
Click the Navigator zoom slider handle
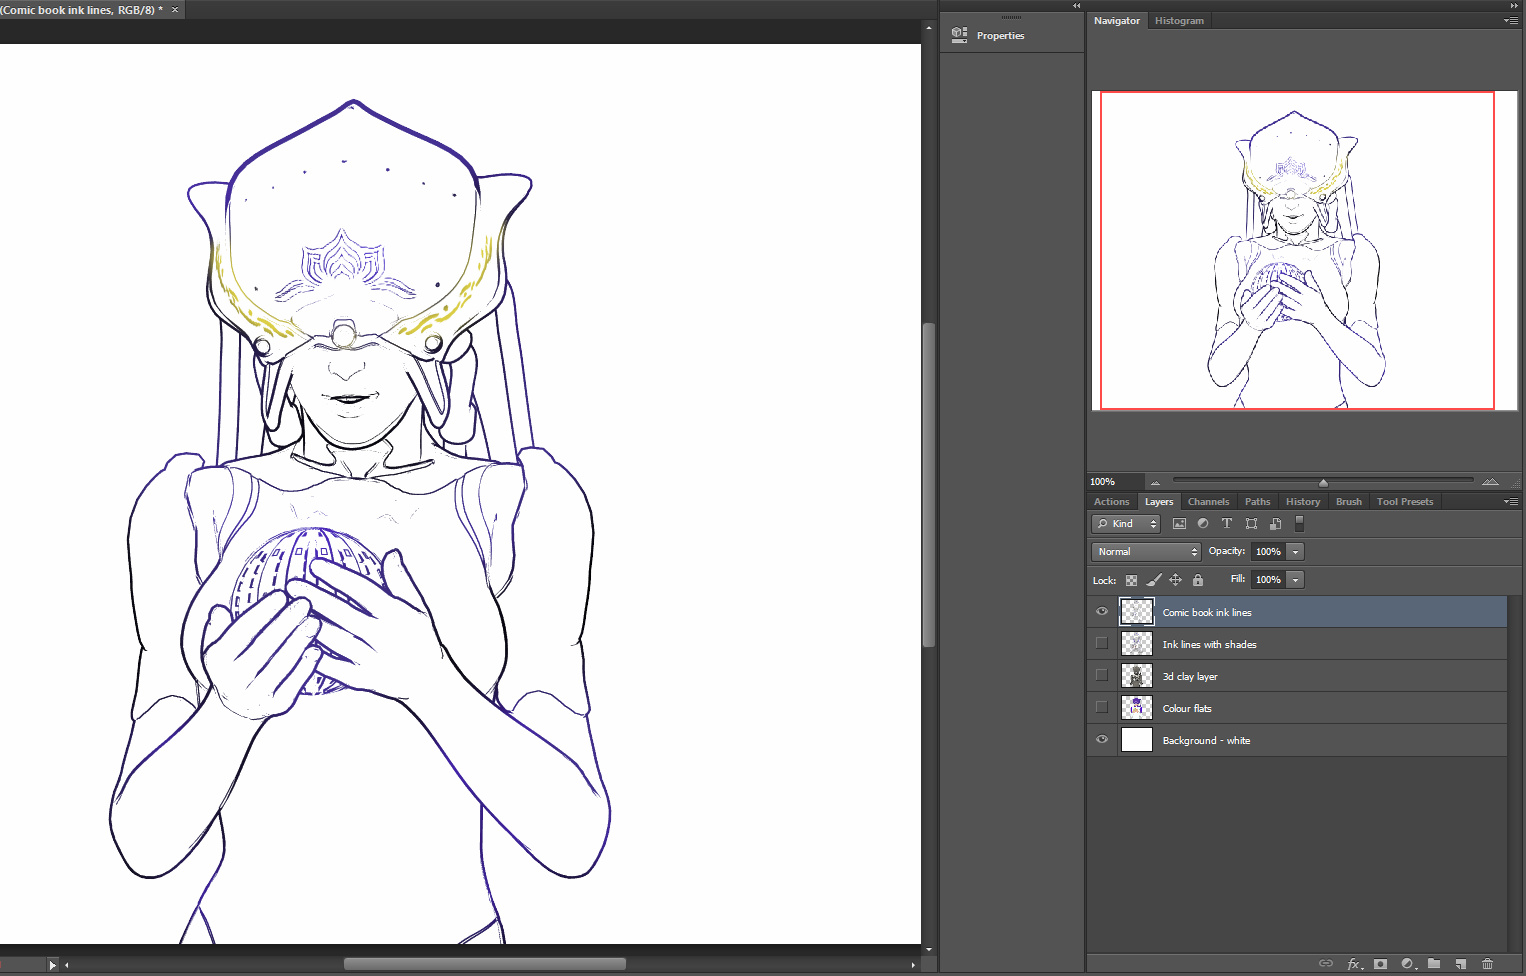click(1323, 483)
